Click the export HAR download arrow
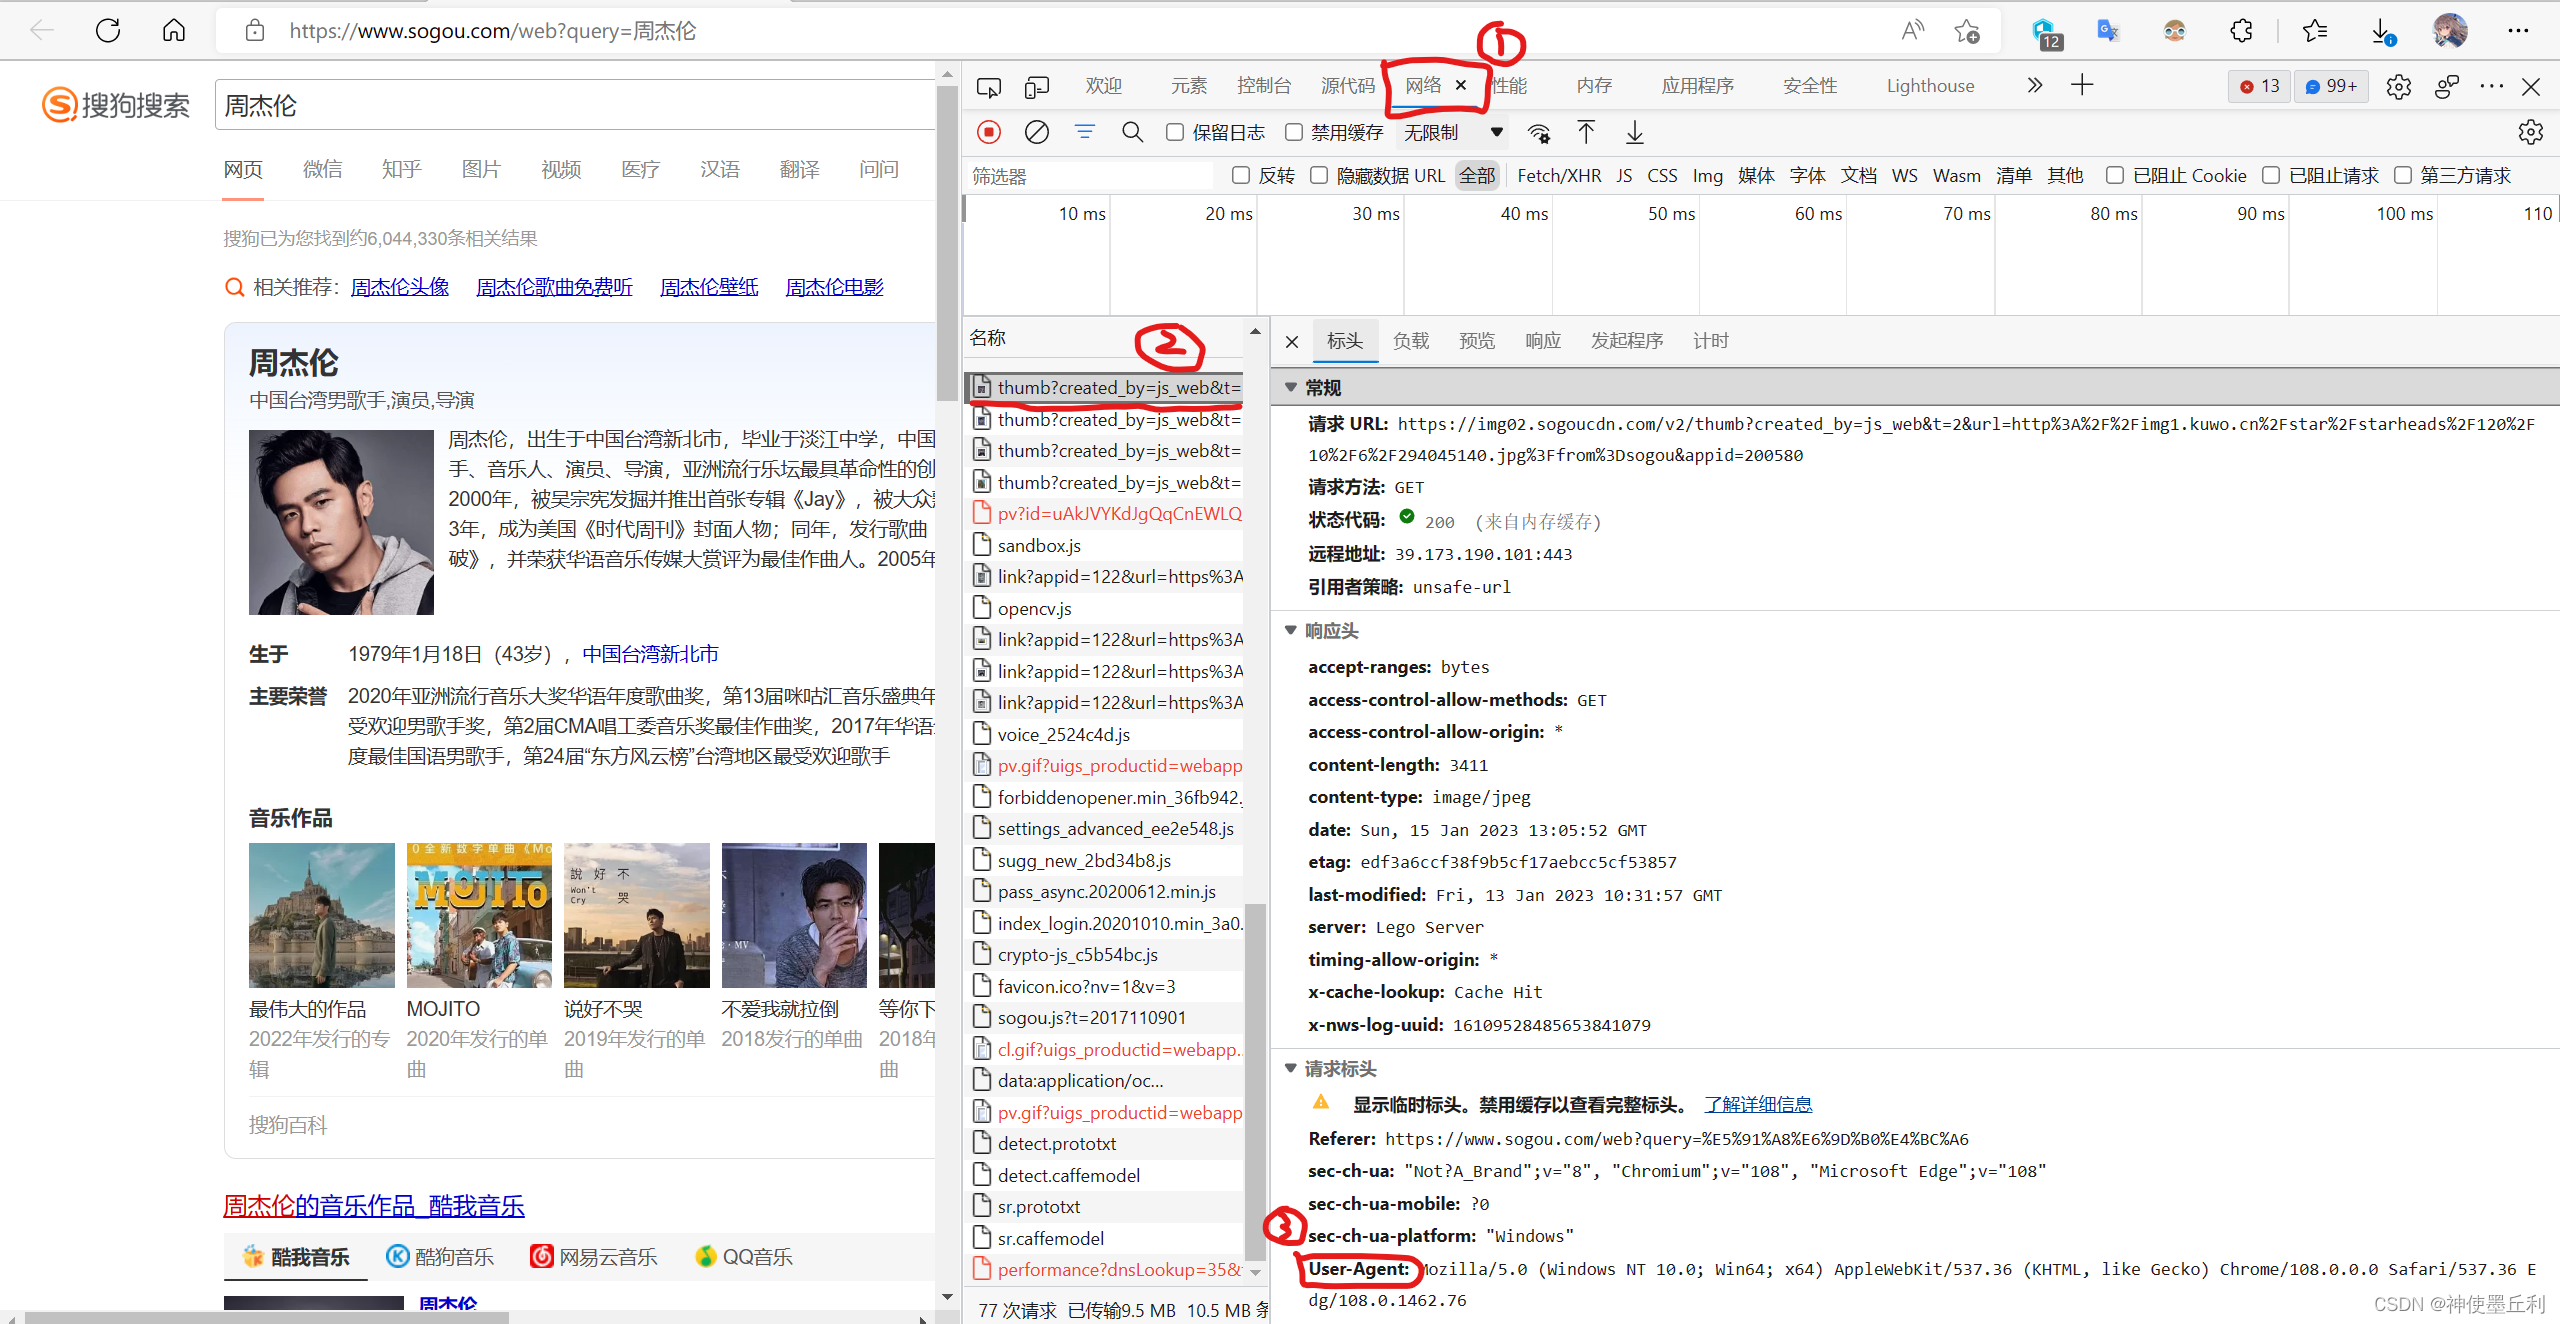This screenshot has height=1324, width=2560. tap(1634, 132)
